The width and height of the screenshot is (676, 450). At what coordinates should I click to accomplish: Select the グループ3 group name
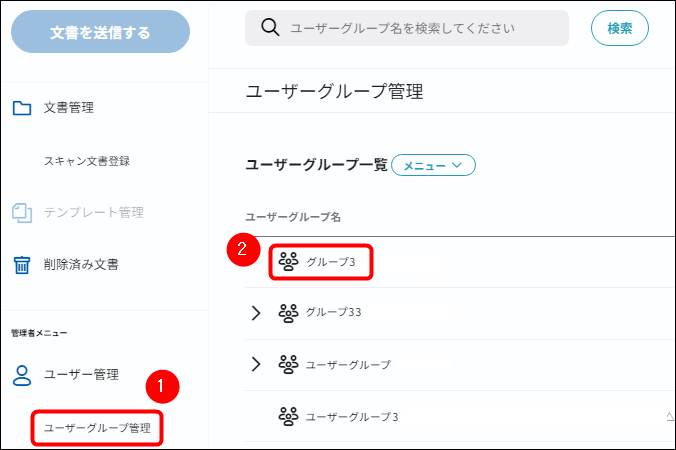(x=331, y=262)
